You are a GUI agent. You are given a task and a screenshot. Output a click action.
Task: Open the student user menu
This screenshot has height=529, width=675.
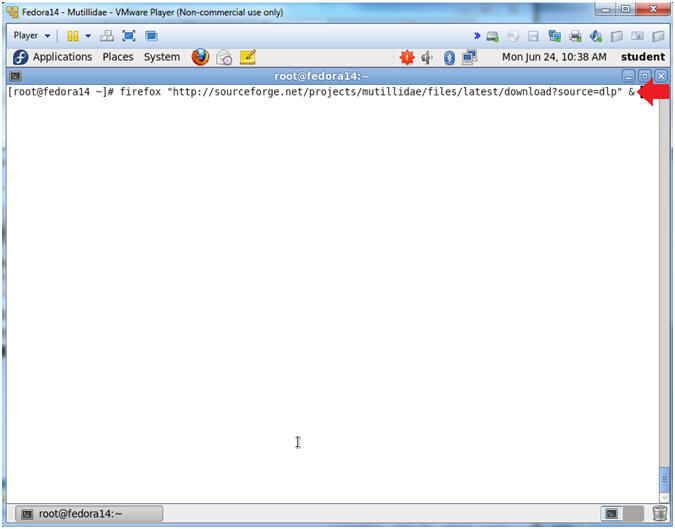[643, 57]
